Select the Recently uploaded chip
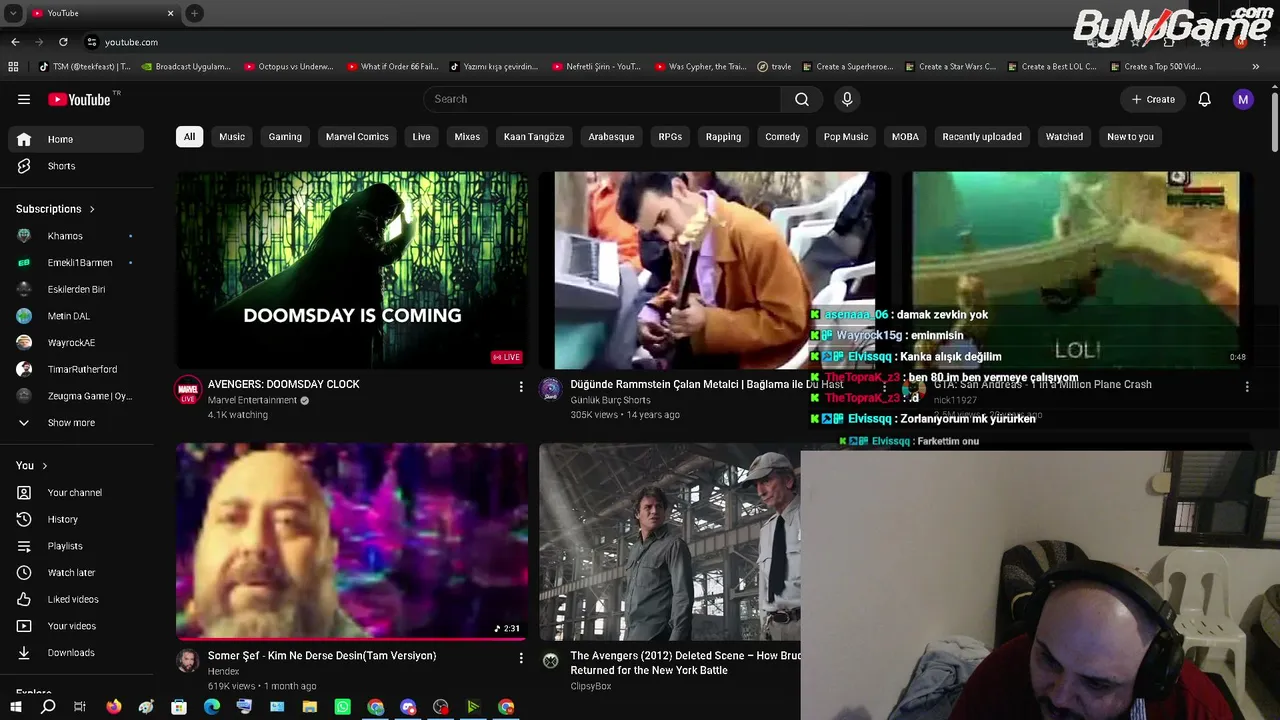1280x720 pixels. pyautogui.click(x=982, y=137)
